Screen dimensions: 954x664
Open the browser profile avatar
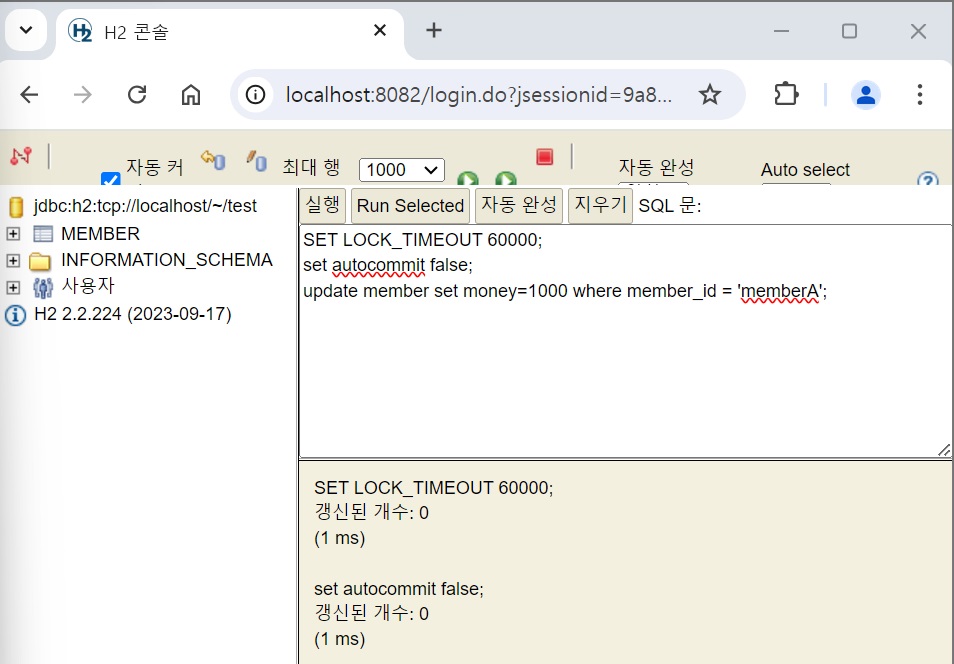pos(866,94)
